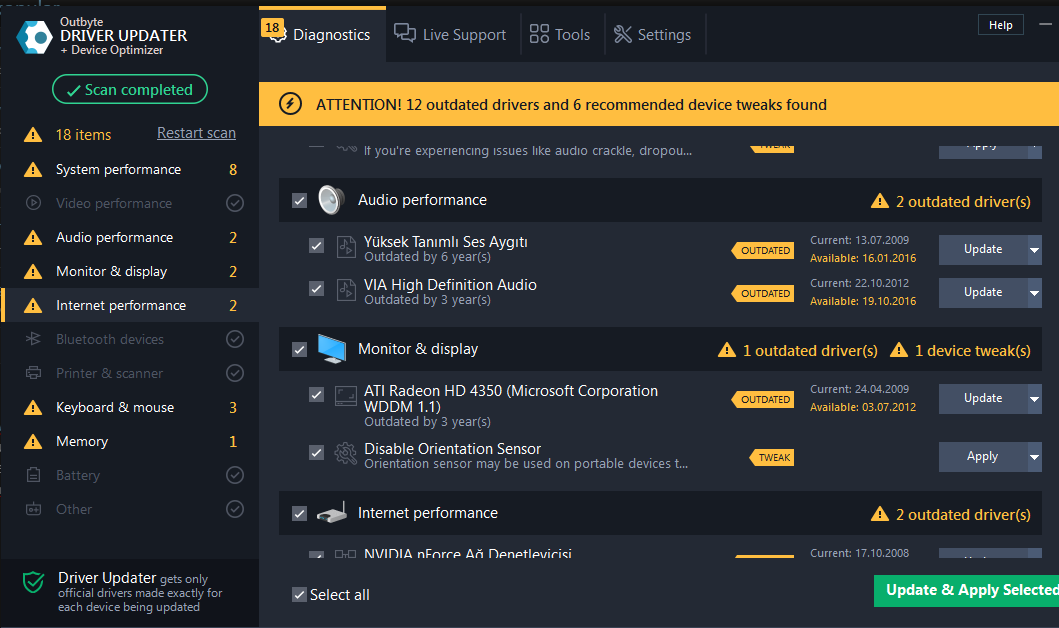The image size is (1059, 628).
Task: Click the Help button
Action: pyautogui.click(x=1000, y=25)
